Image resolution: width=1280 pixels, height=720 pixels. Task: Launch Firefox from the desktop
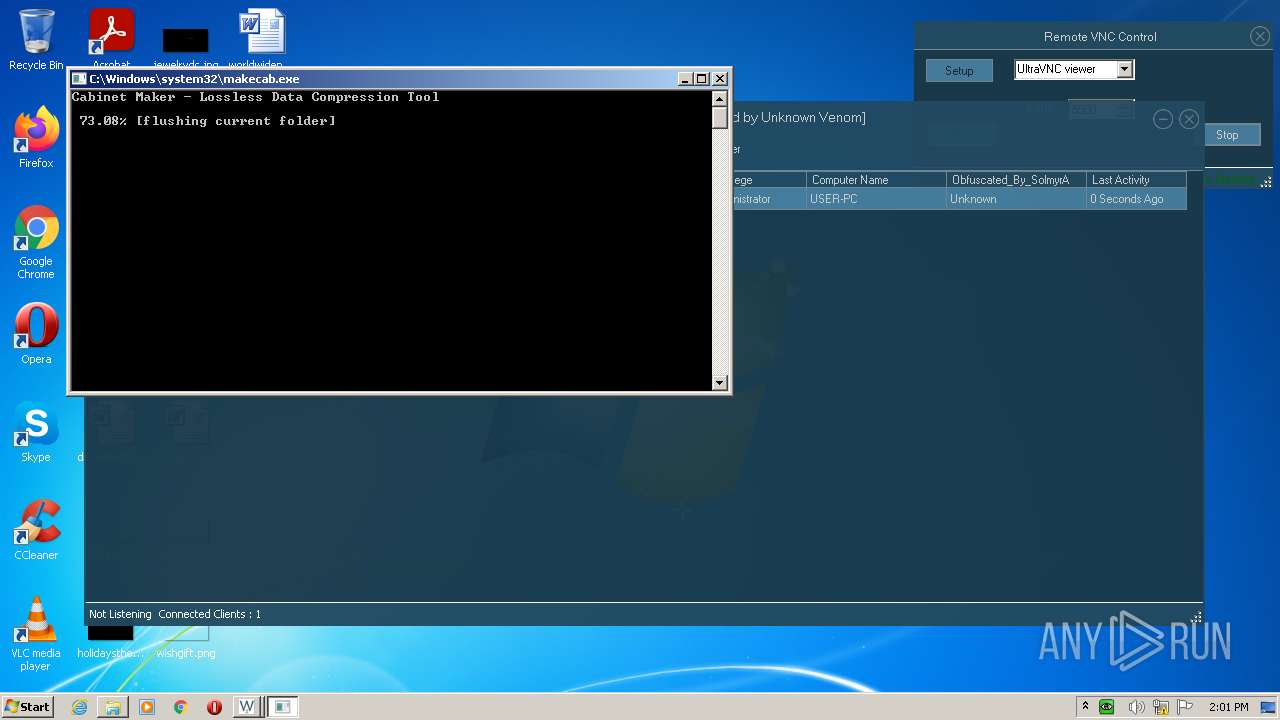pos(36,138)
